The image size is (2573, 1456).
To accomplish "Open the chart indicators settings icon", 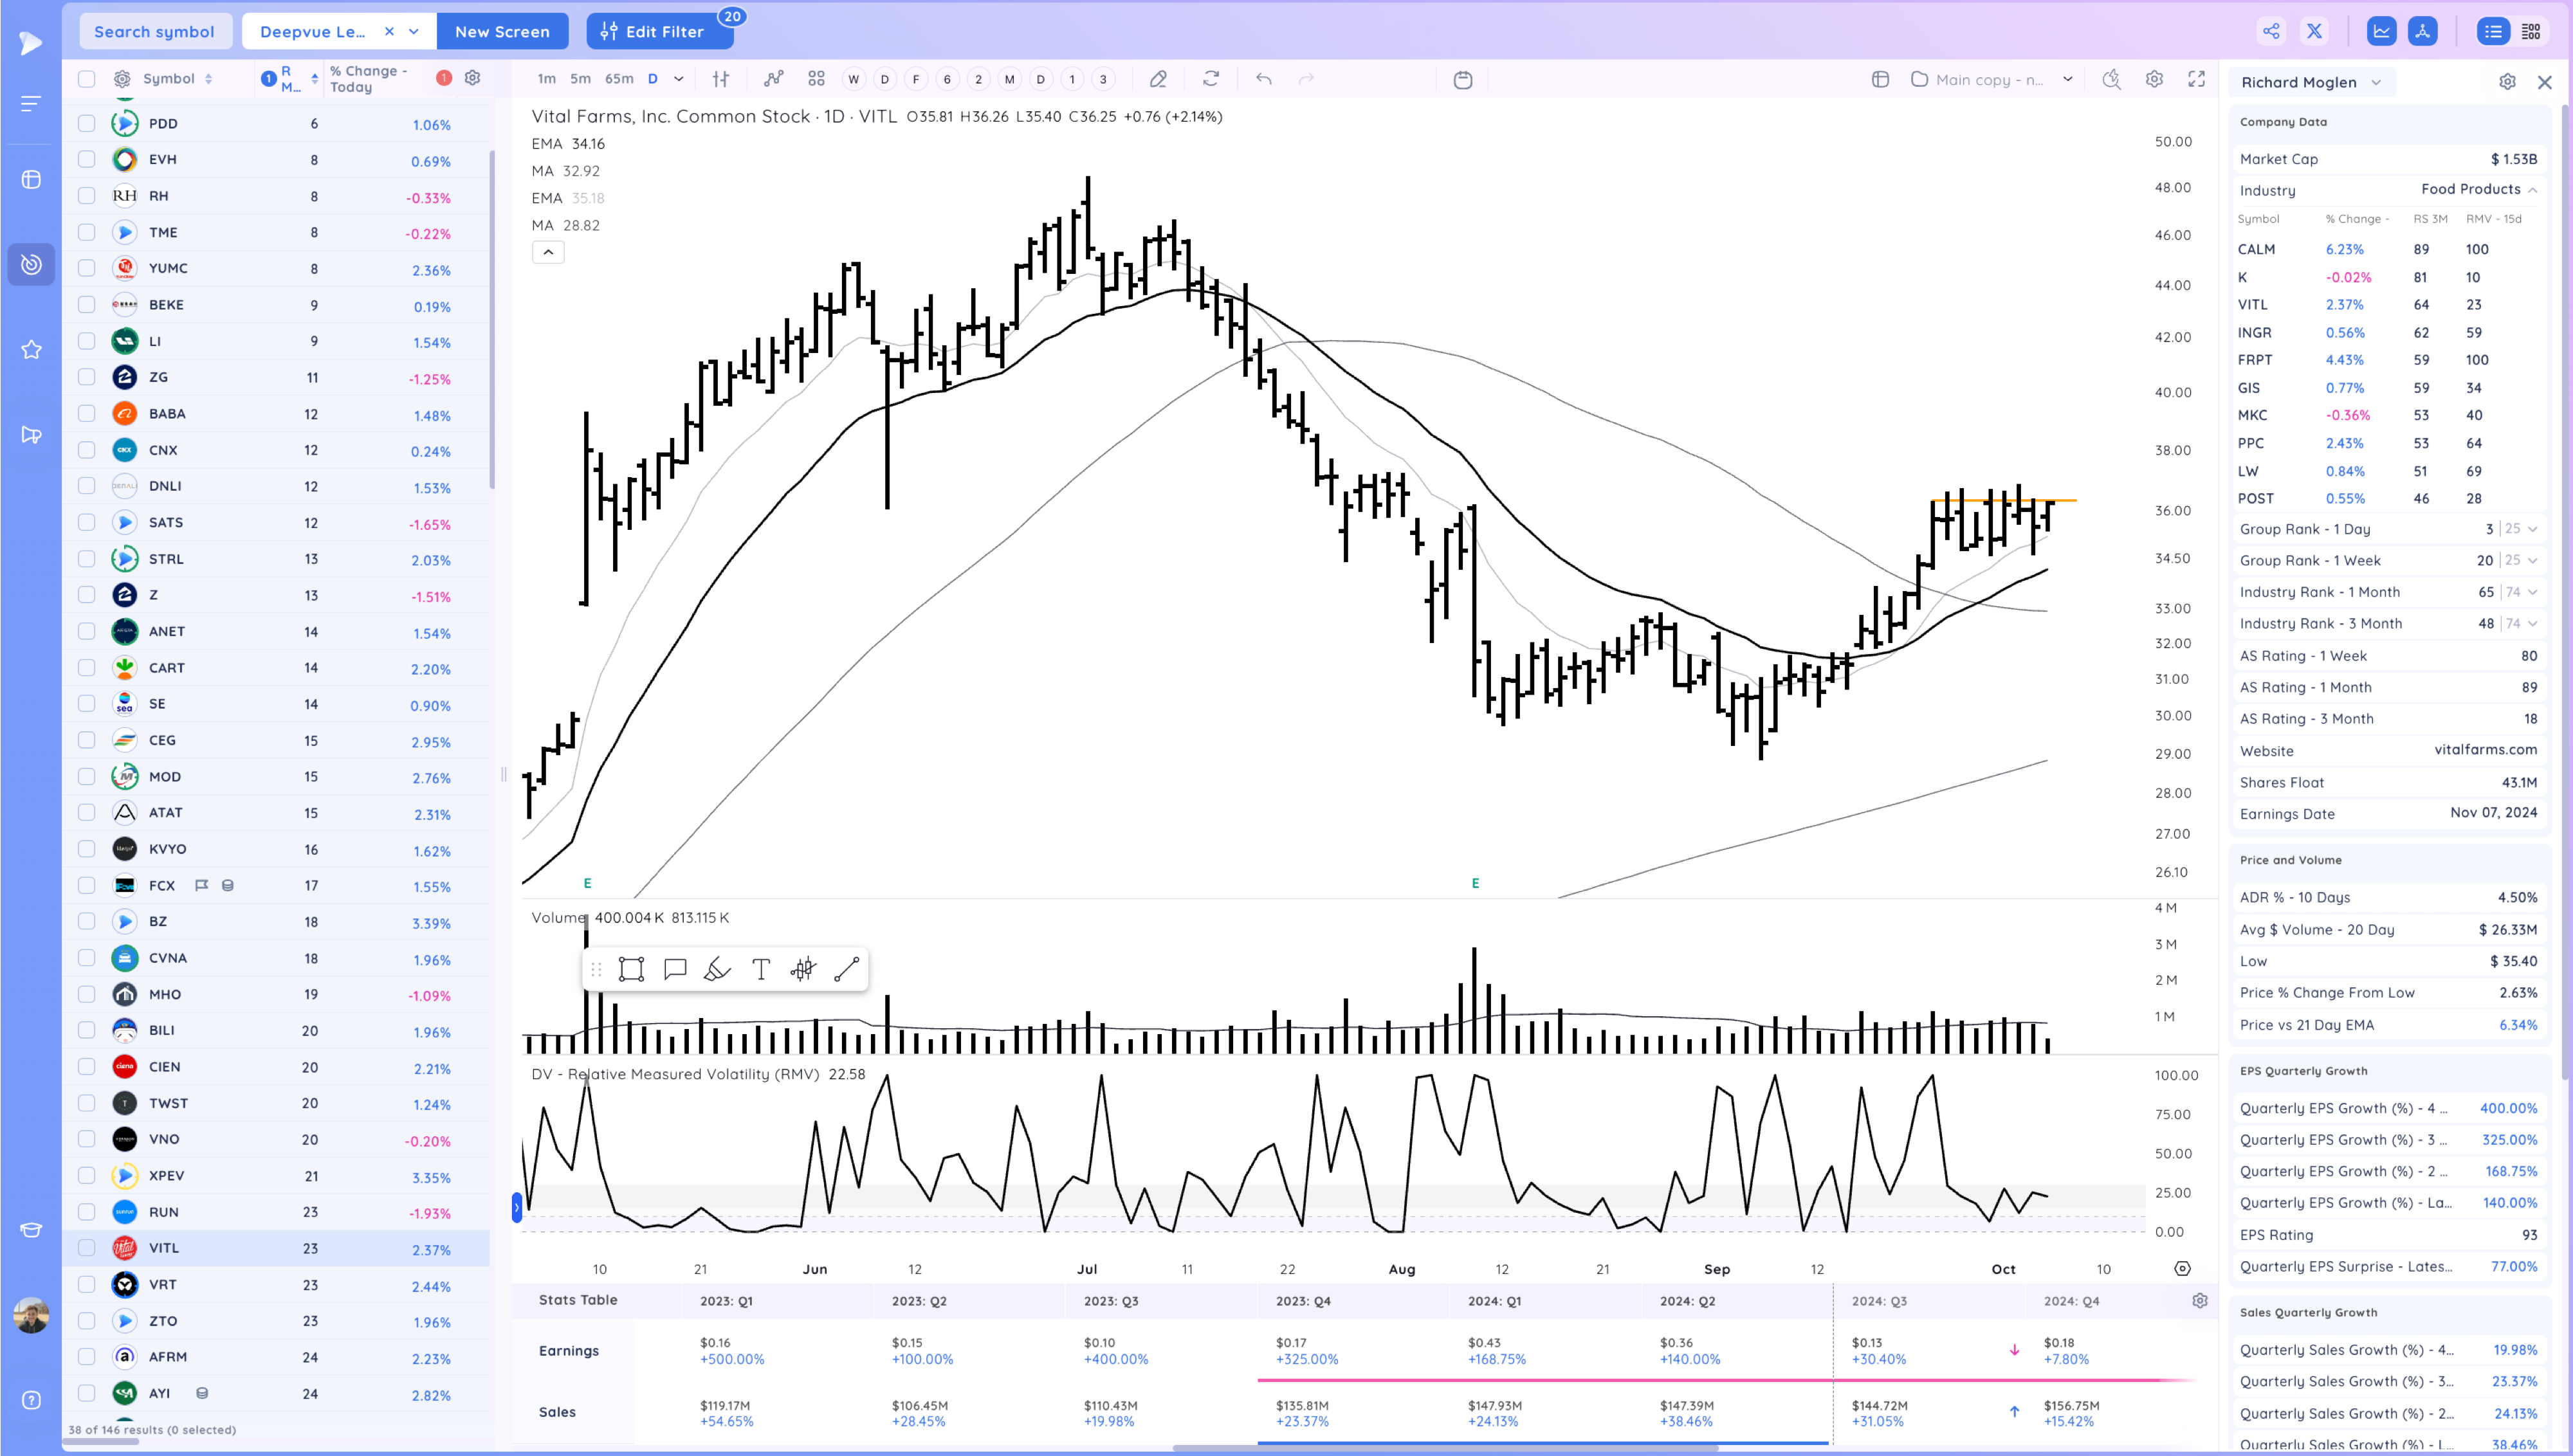I will pos(2154,79).
